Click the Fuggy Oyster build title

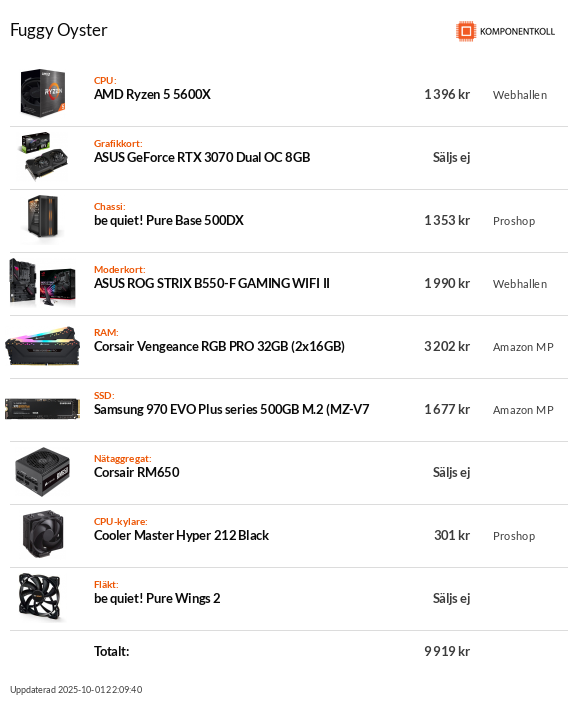pos(59,30)
